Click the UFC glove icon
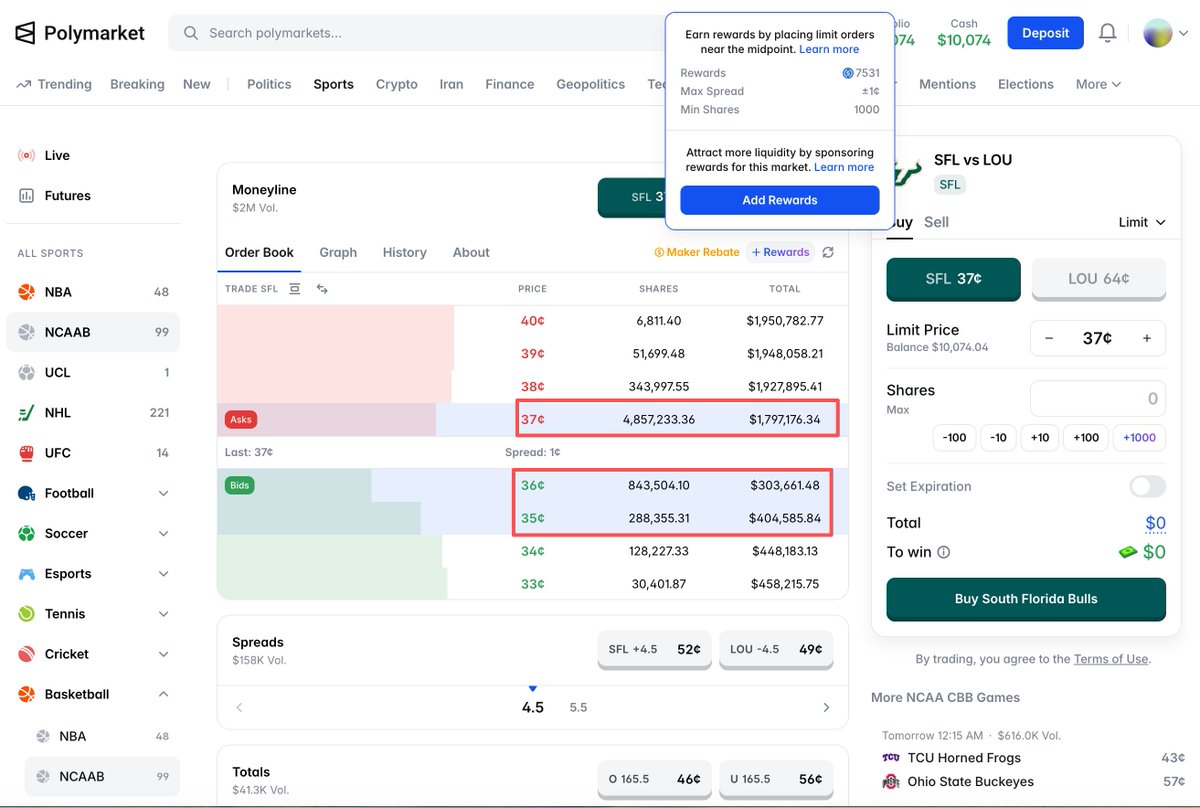This screenshot has width=1200, height=808. [x=27, y=453]
